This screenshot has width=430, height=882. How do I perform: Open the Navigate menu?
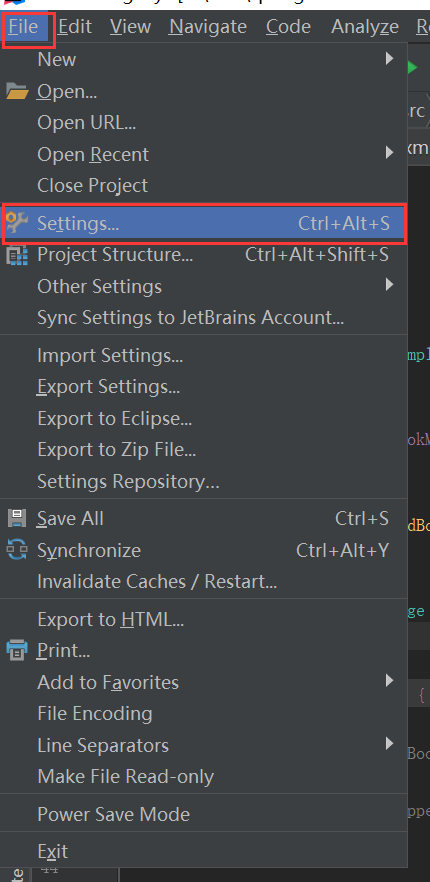click(208, 26)
